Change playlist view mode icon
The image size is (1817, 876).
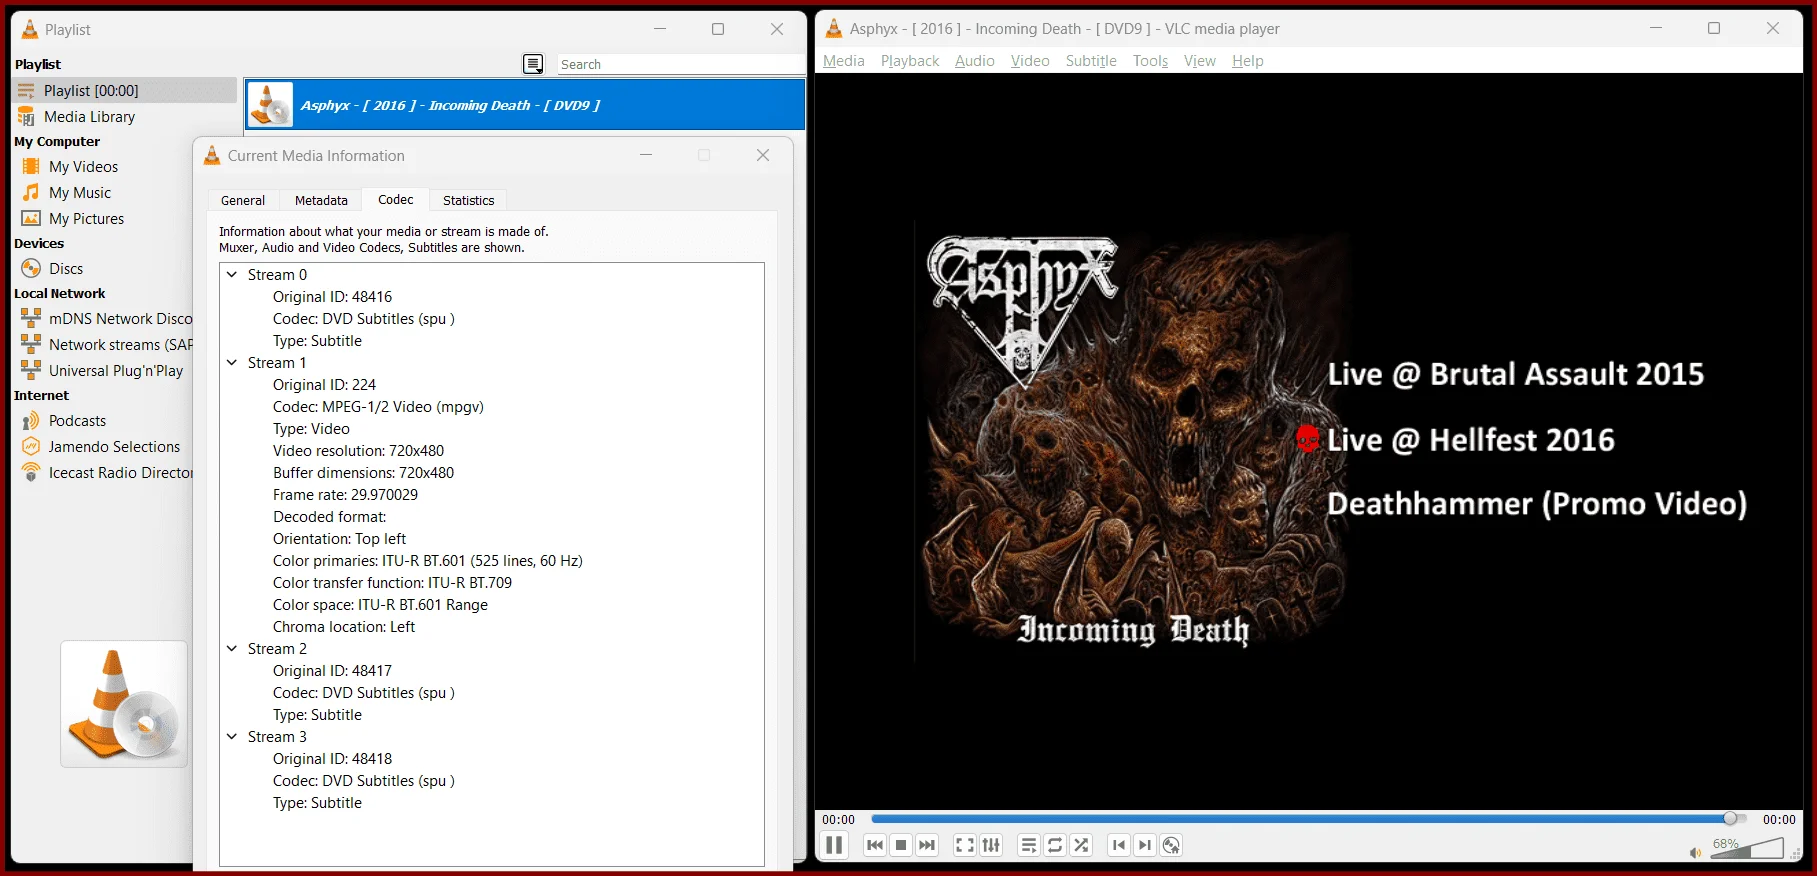(534, 64)
